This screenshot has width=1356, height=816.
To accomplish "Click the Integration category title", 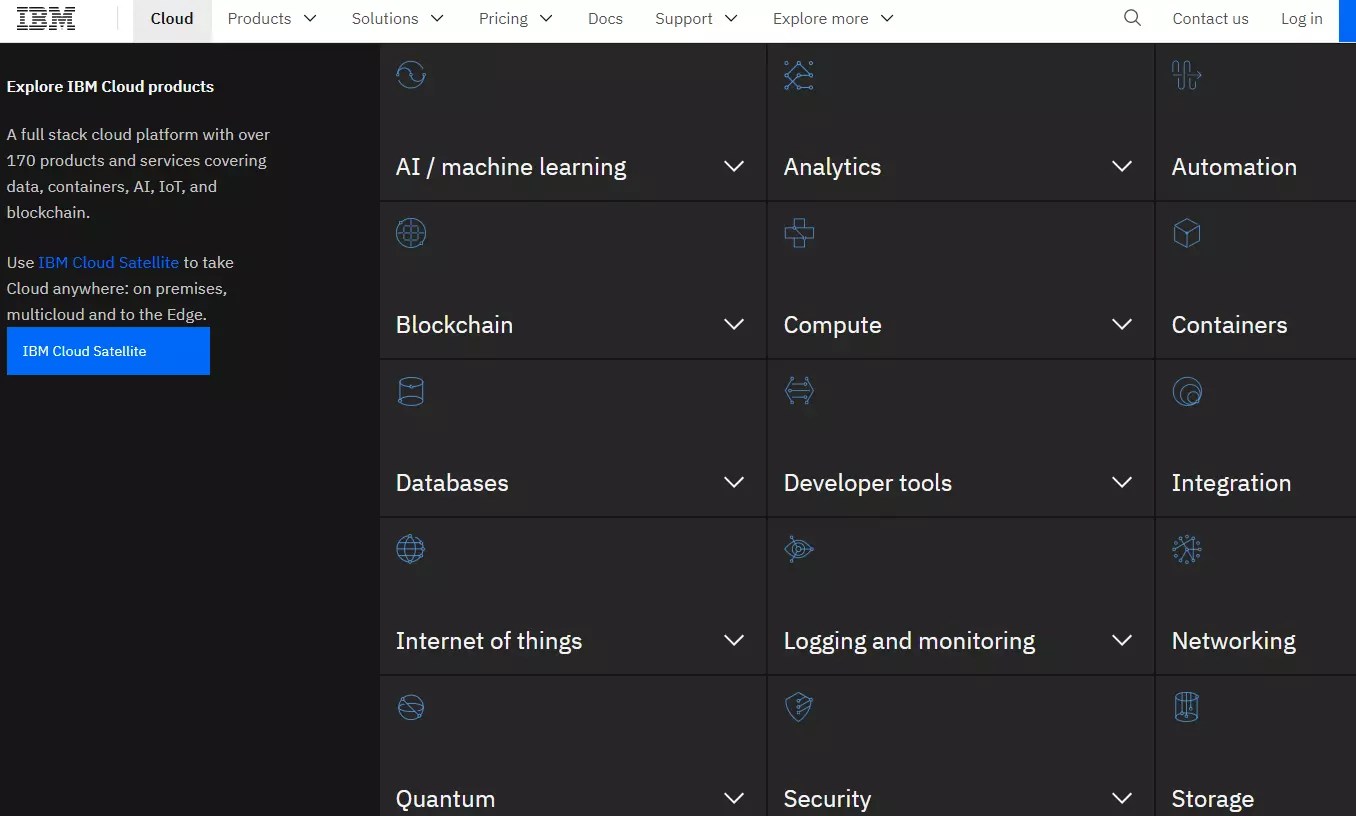I will (x=1231, y=483).
